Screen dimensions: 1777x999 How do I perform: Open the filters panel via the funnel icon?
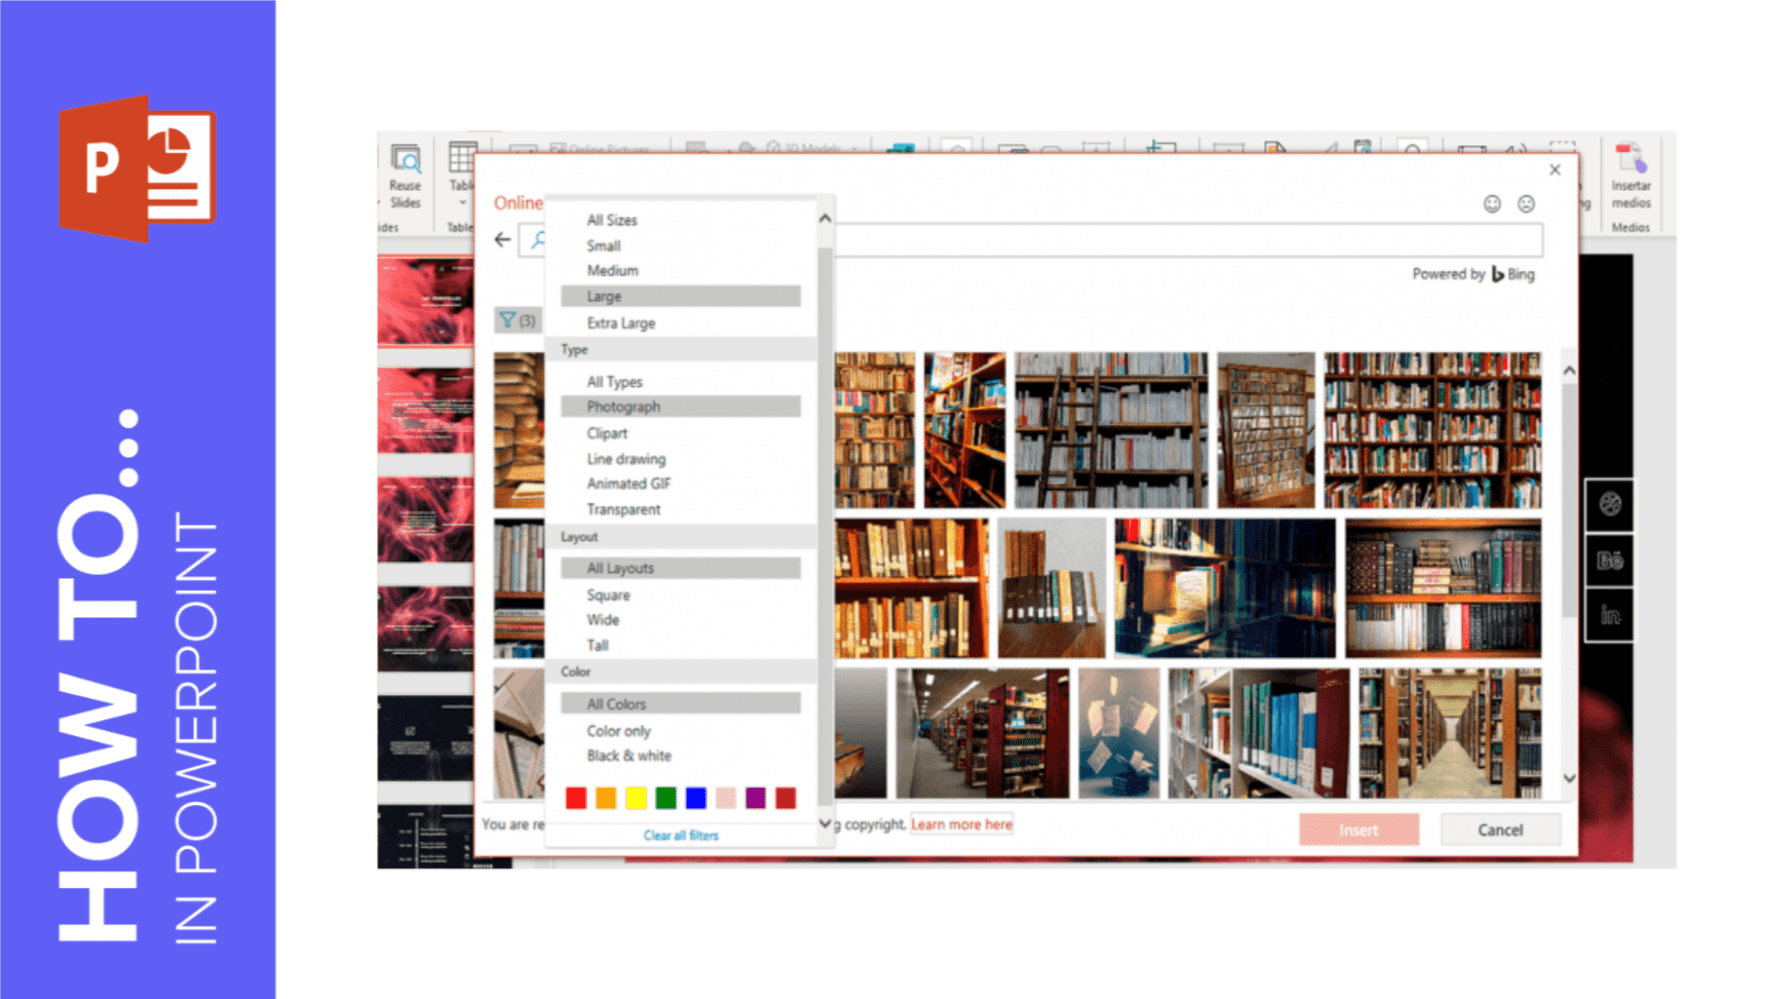[x=508, y=320]
